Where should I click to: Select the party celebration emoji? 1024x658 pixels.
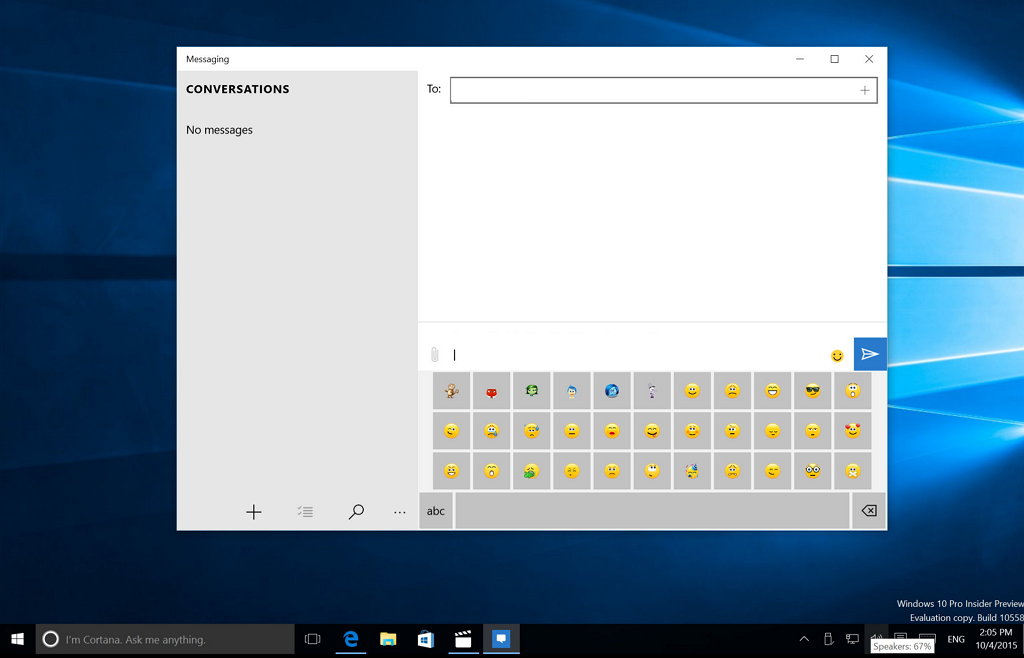click(692, 470)
